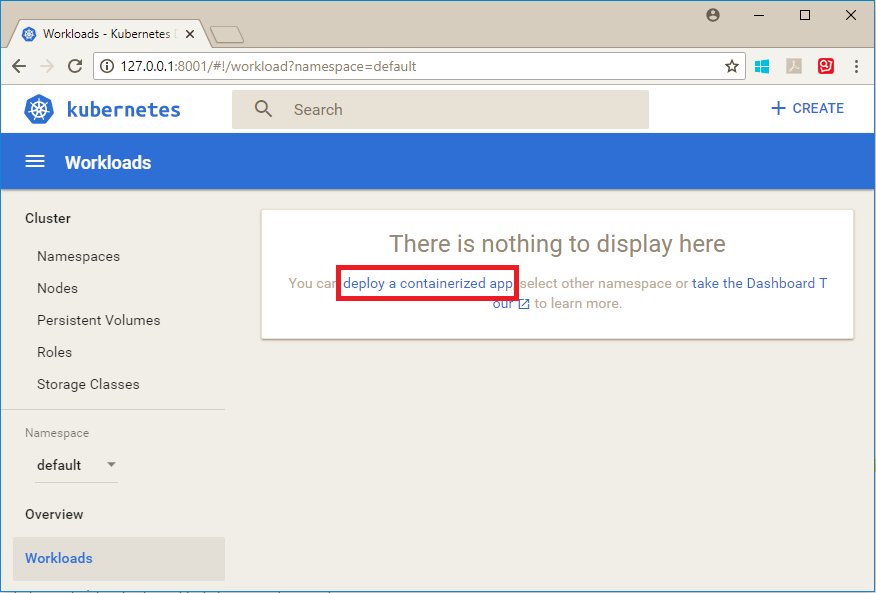The height and width of the screenshot is (593, 876).
Task: Open the Roles page
Action: click(55, 353)
